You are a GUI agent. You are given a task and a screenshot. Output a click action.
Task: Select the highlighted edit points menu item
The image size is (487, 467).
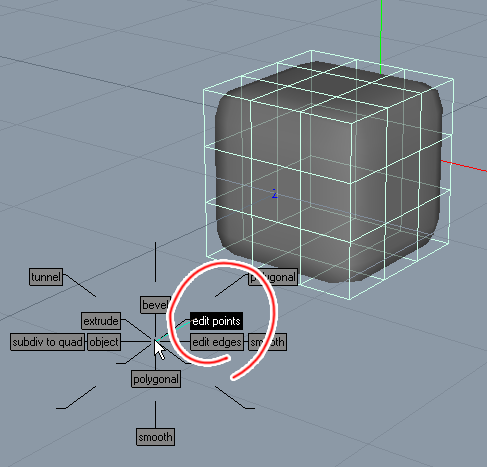click(x=216, y=321)
